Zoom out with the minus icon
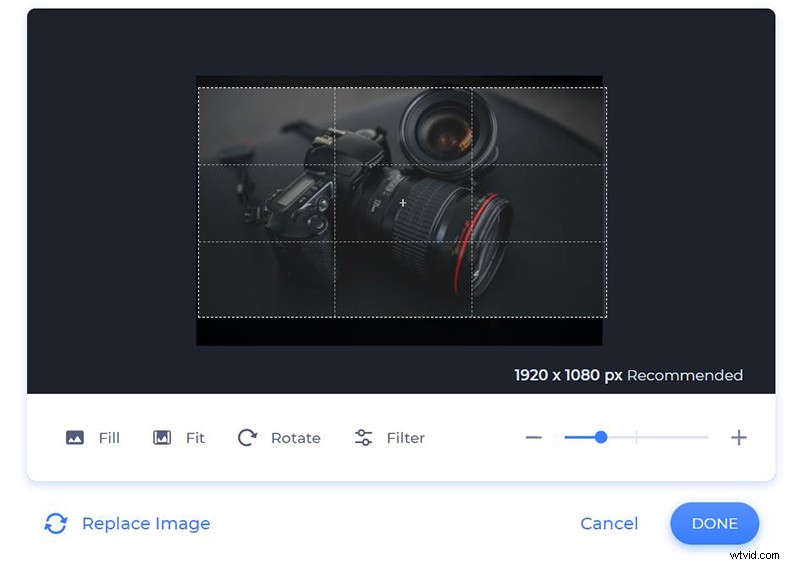This screenshot has width=800, height=565. (534, 437)
